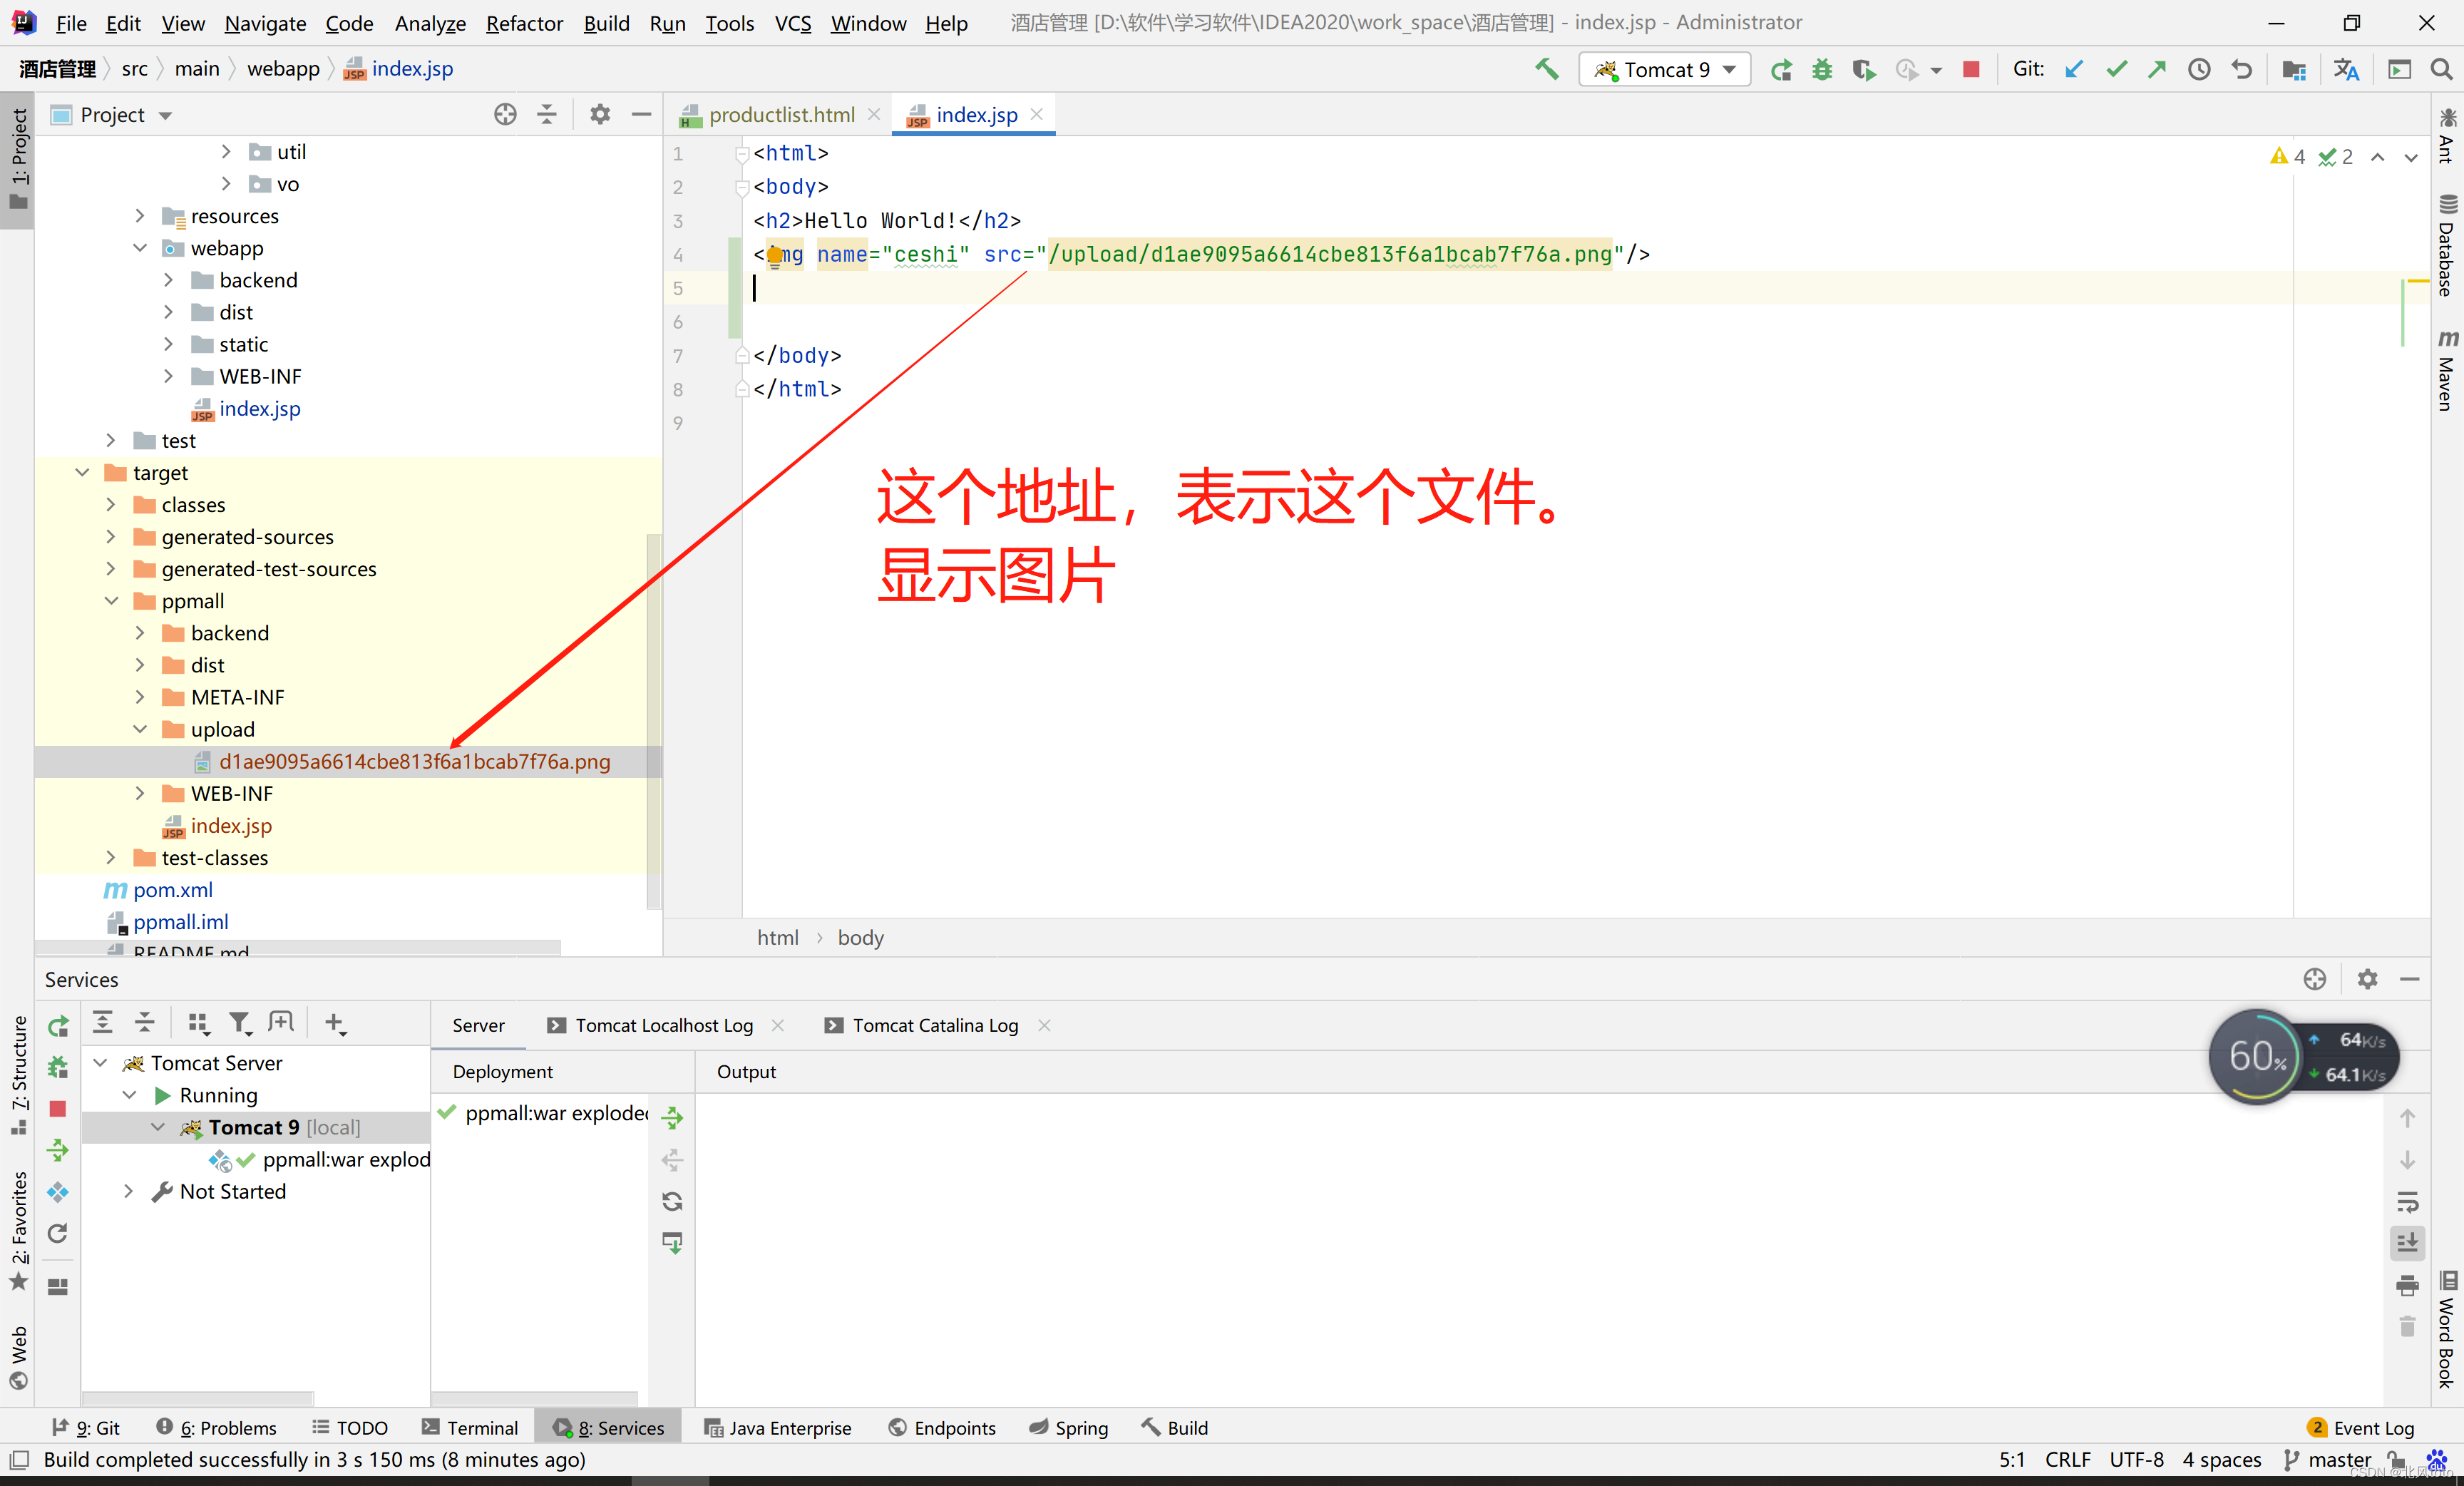
Task: Expand the resources folder
Action: 140,216
